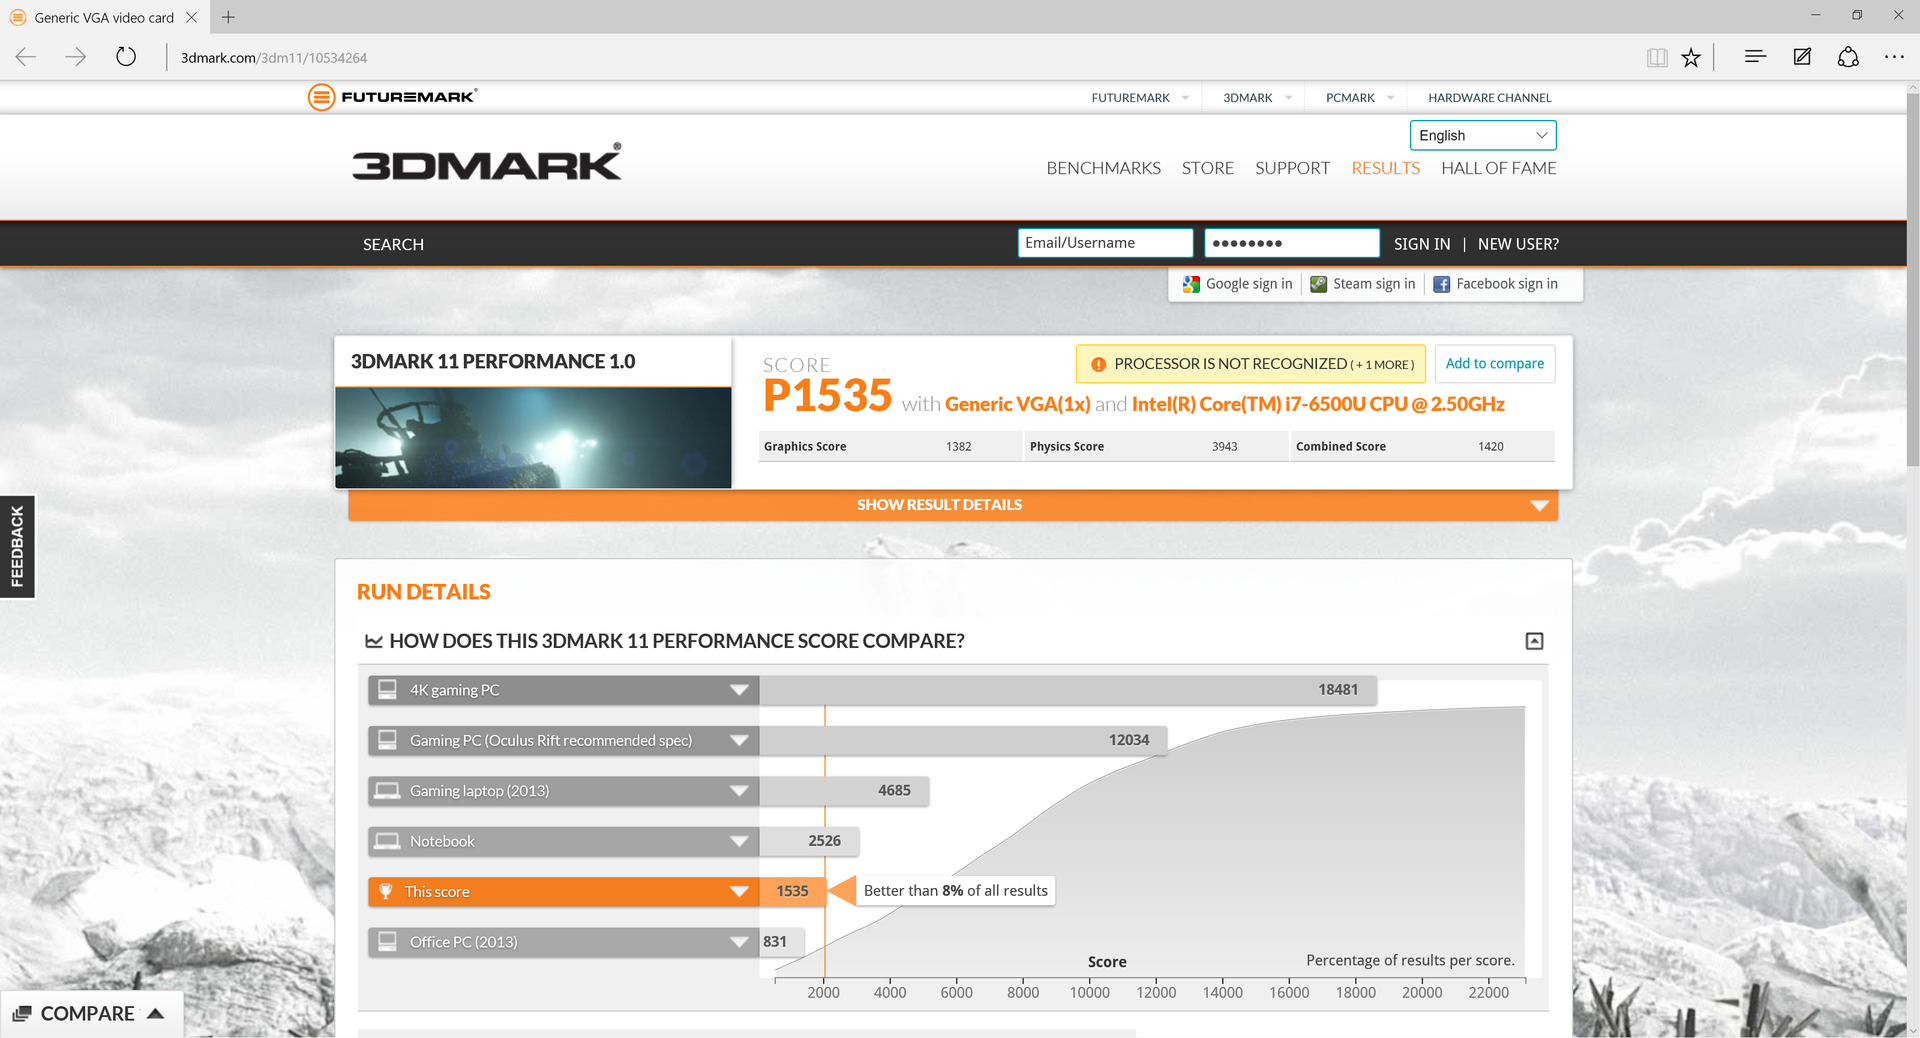
Task: Click the Generic VGA(1x) link
Action: [x=1017, y=404]
